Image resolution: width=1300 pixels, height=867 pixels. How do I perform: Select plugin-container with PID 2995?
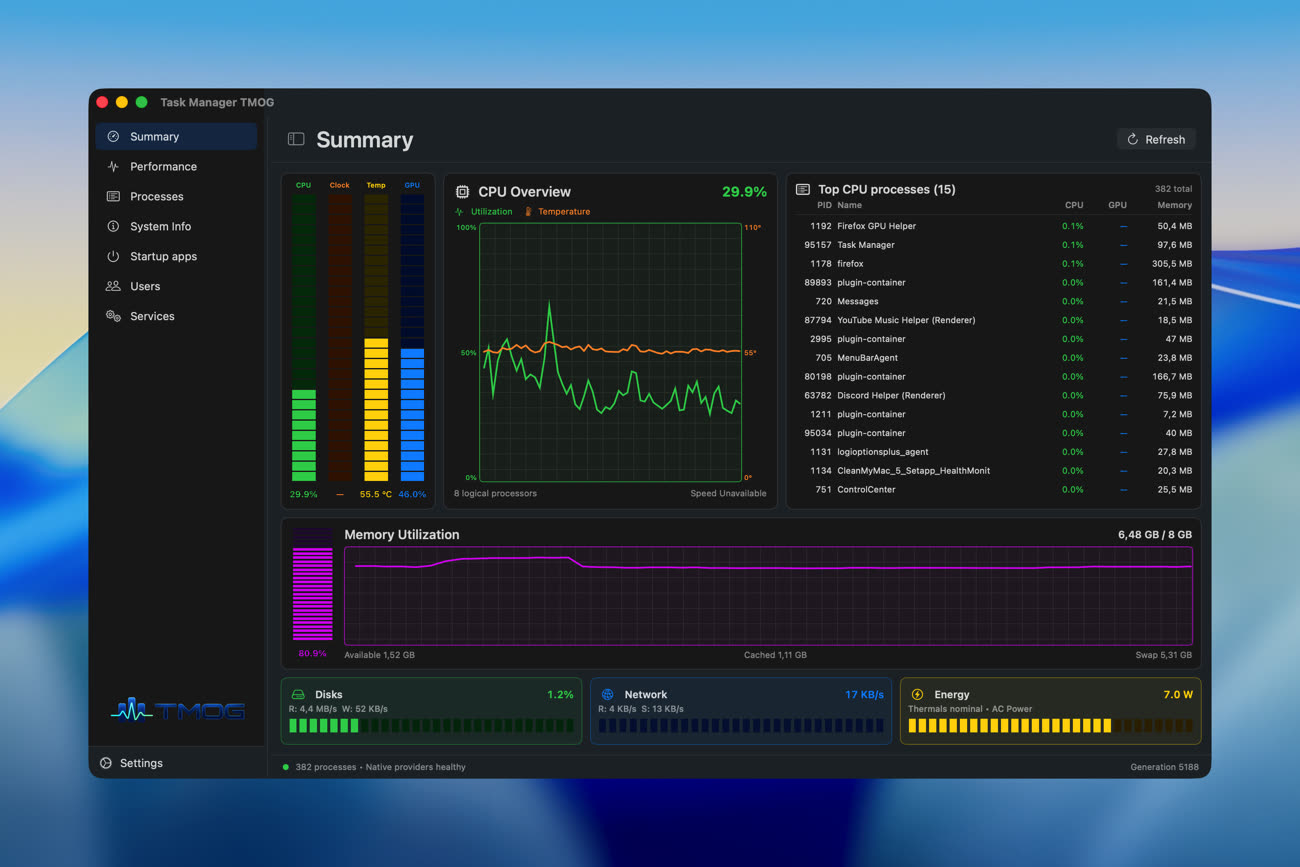point(994,339)
